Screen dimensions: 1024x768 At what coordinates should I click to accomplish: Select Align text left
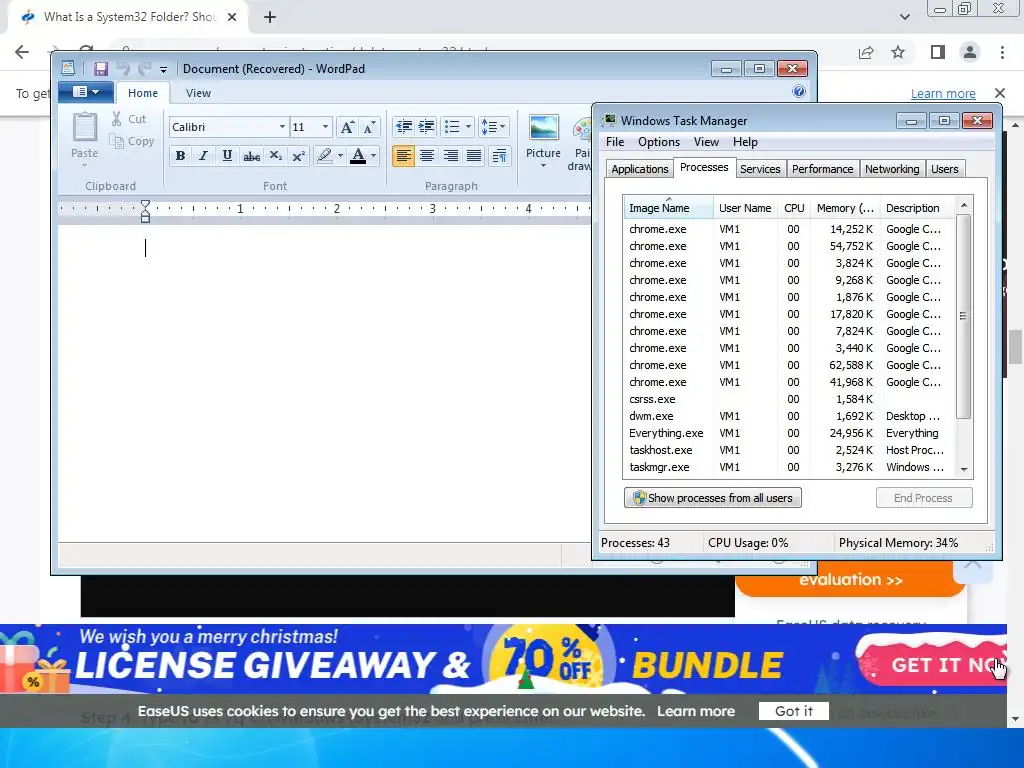[x=404, y=155]
